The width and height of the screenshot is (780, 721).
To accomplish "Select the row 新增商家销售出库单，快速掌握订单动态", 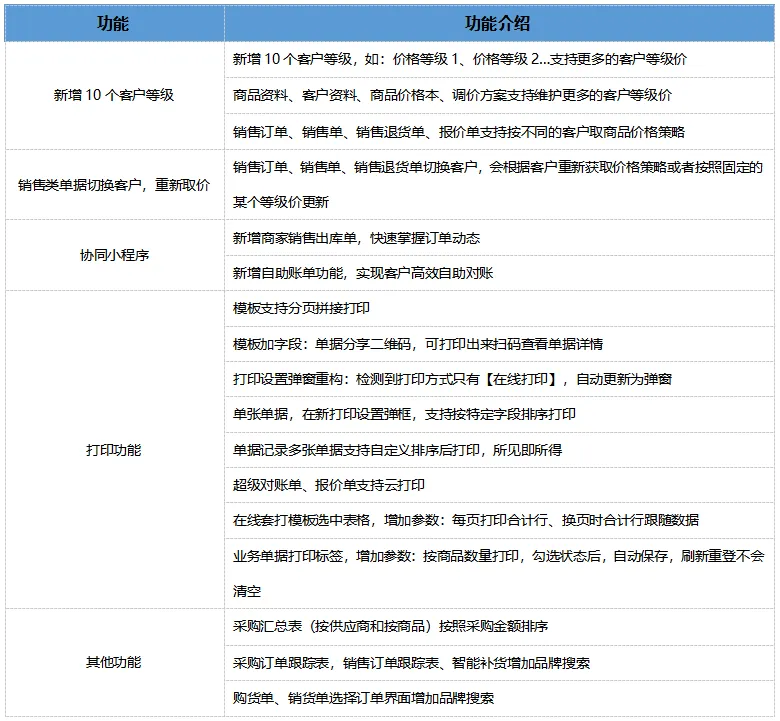I will [x=499, y=237].
